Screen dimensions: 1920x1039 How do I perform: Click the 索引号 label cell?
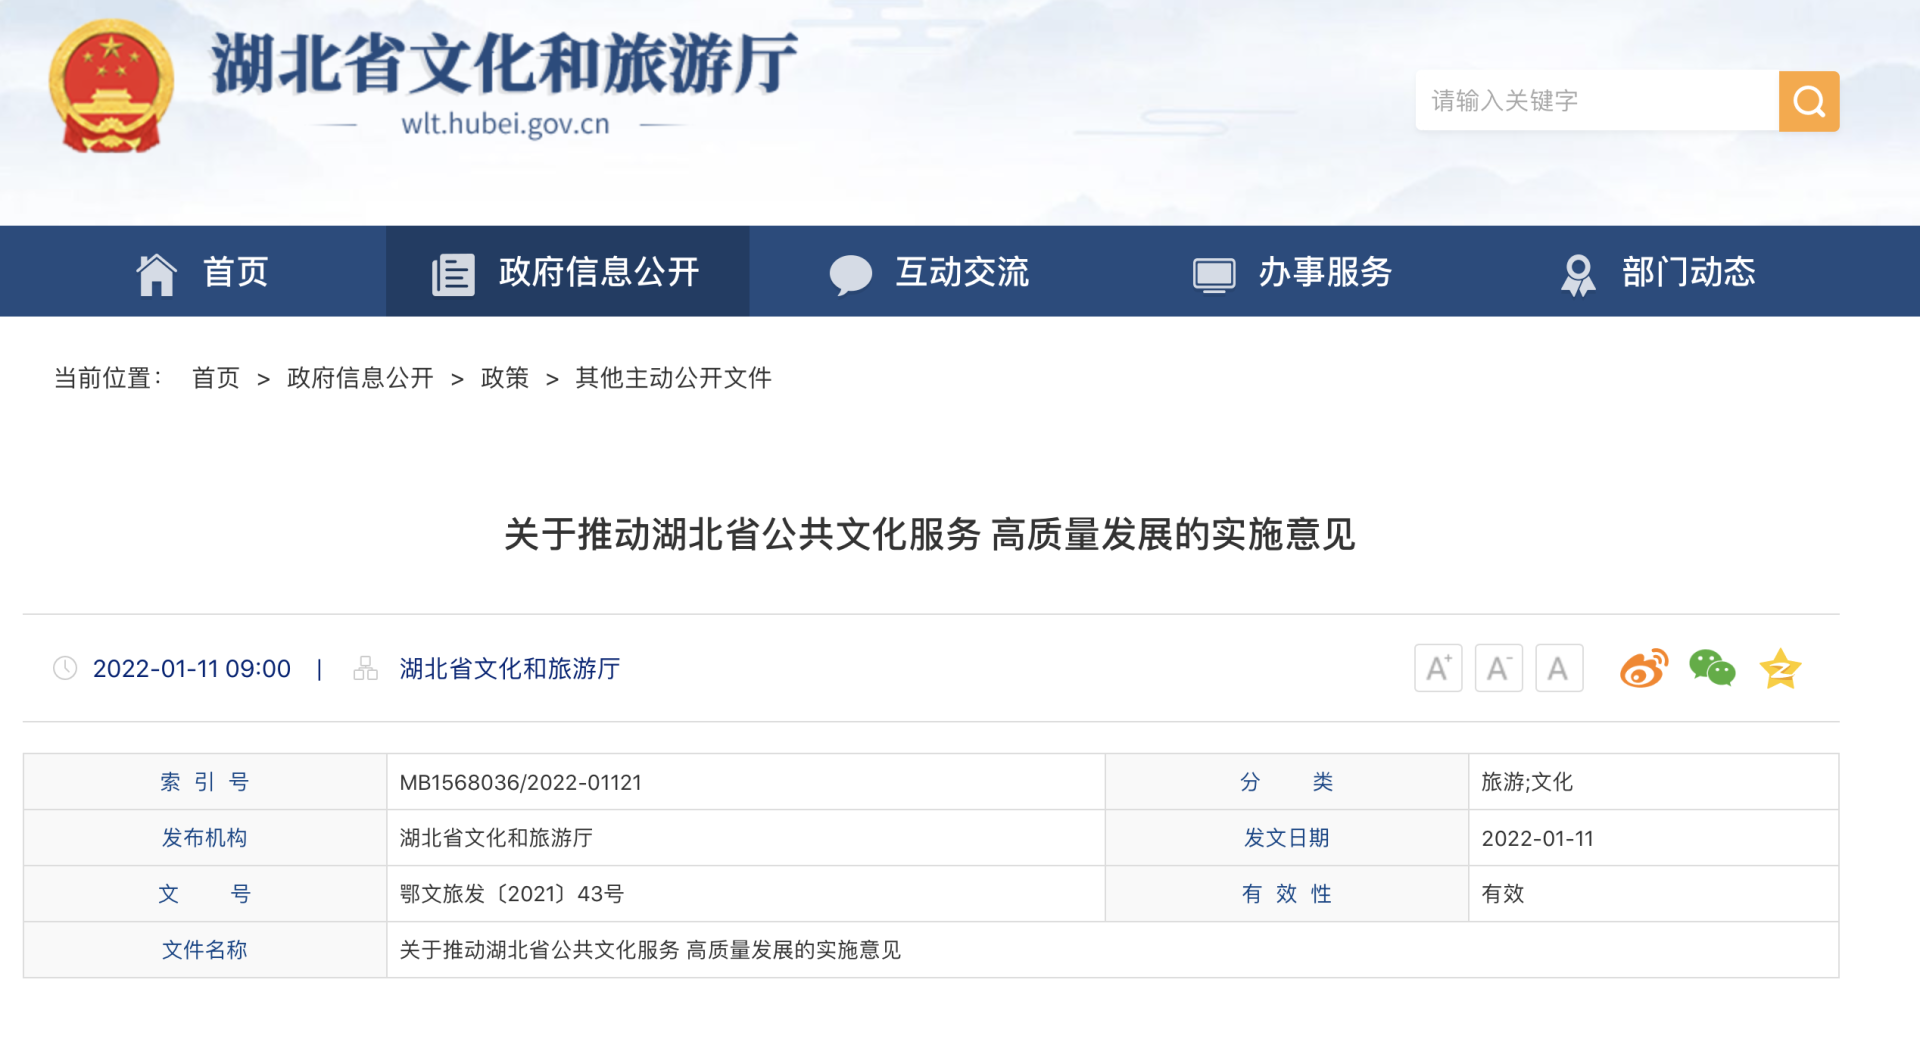pos(205,782)
